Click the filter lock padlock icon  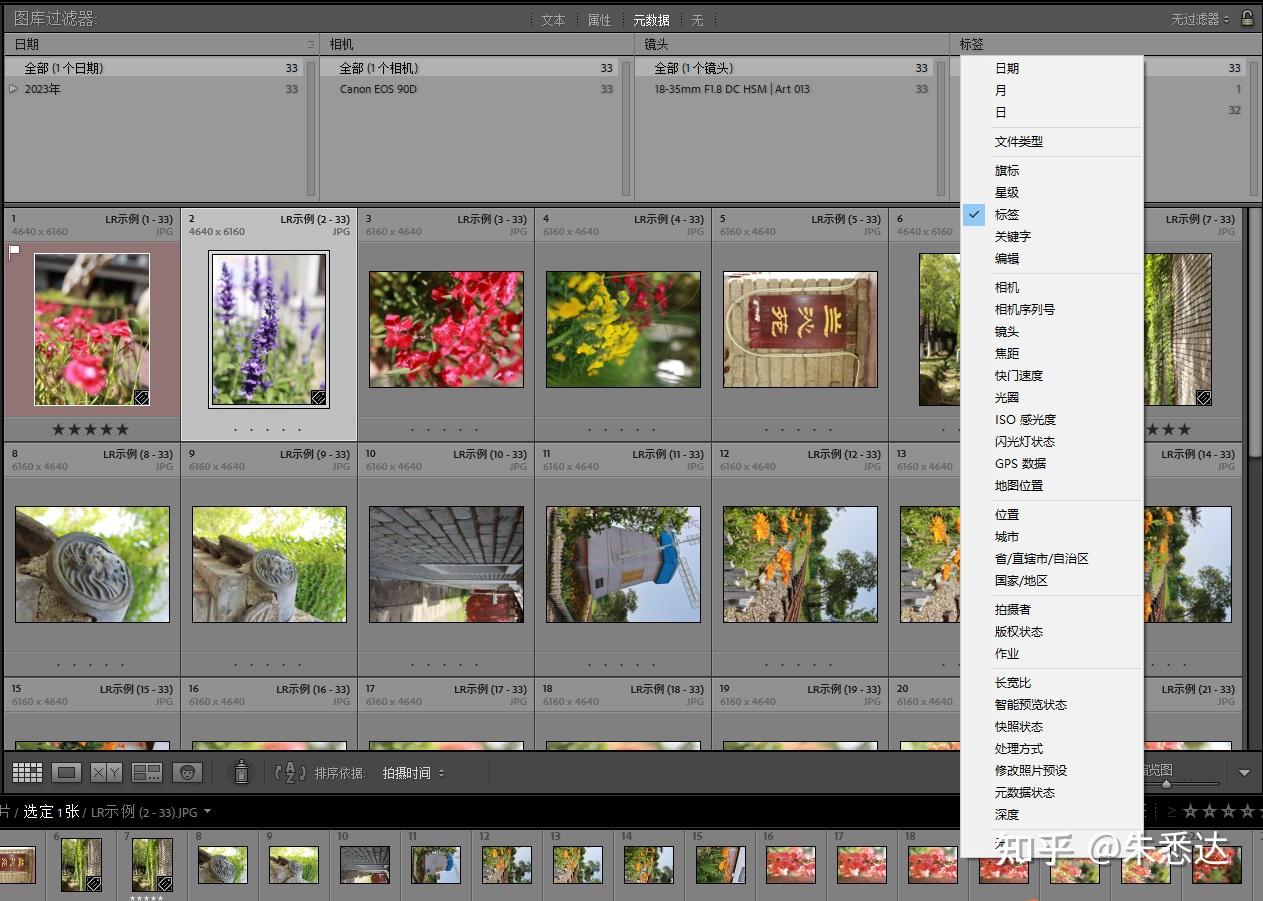click(x=1247, y=19)
